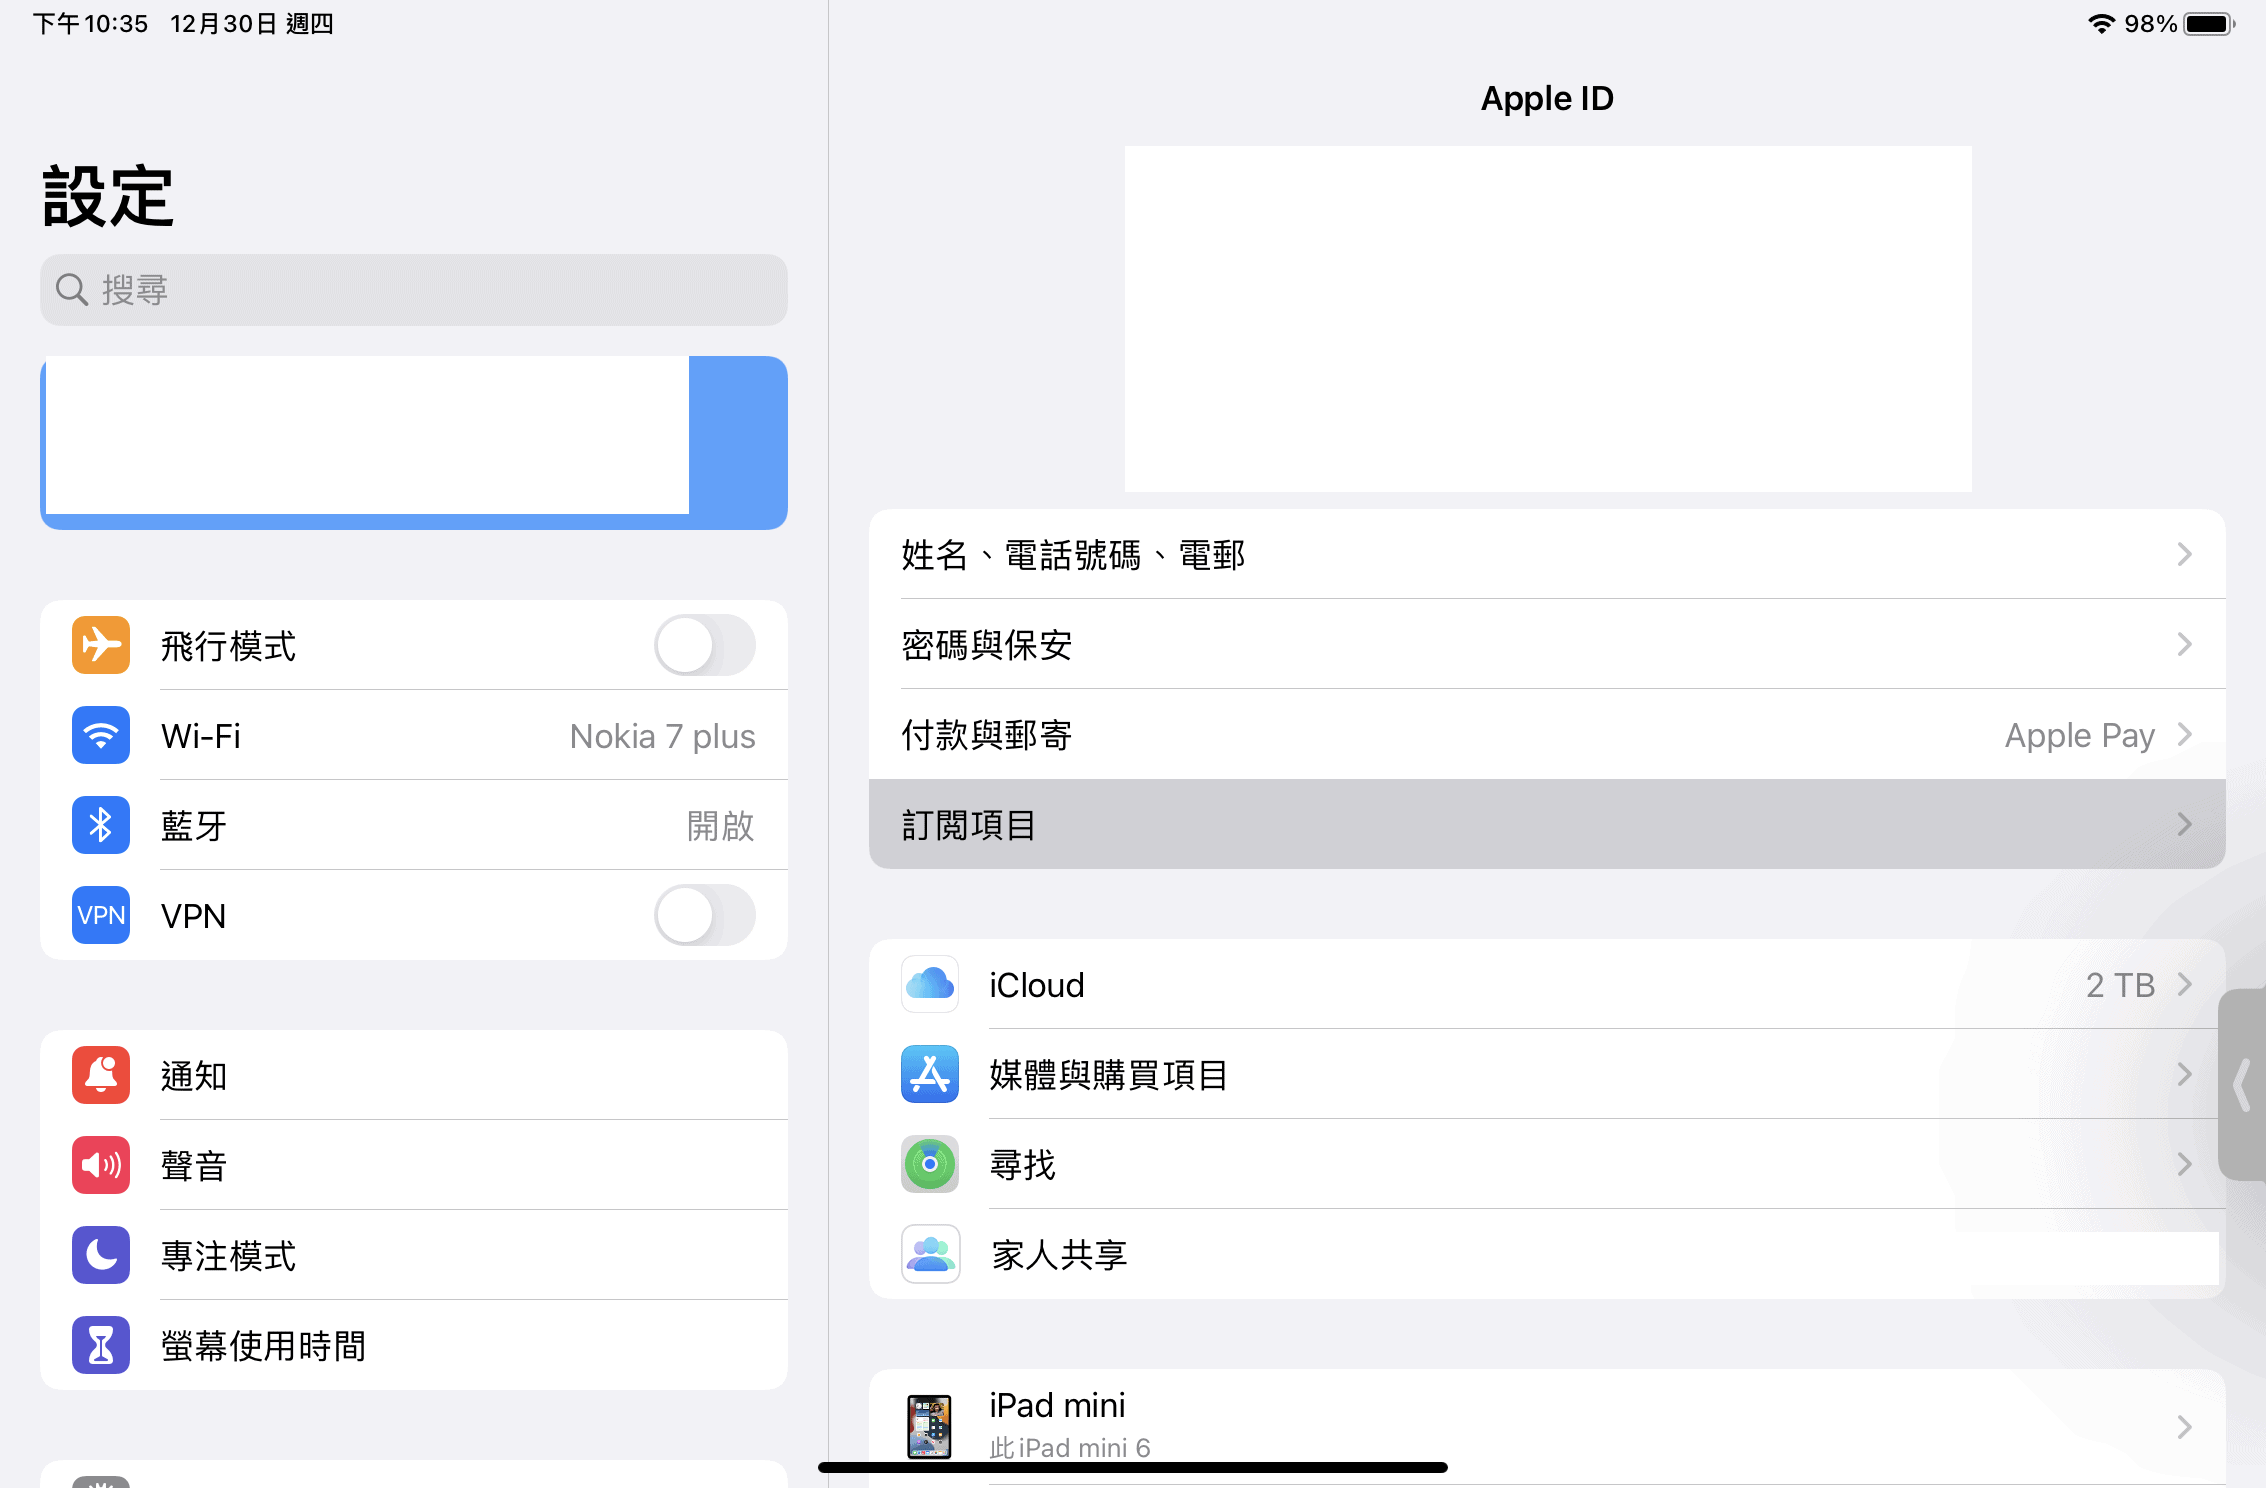The image size is (2266, 1488).
Task: Tap the '2 TB' storage value
Action: 2120,985
